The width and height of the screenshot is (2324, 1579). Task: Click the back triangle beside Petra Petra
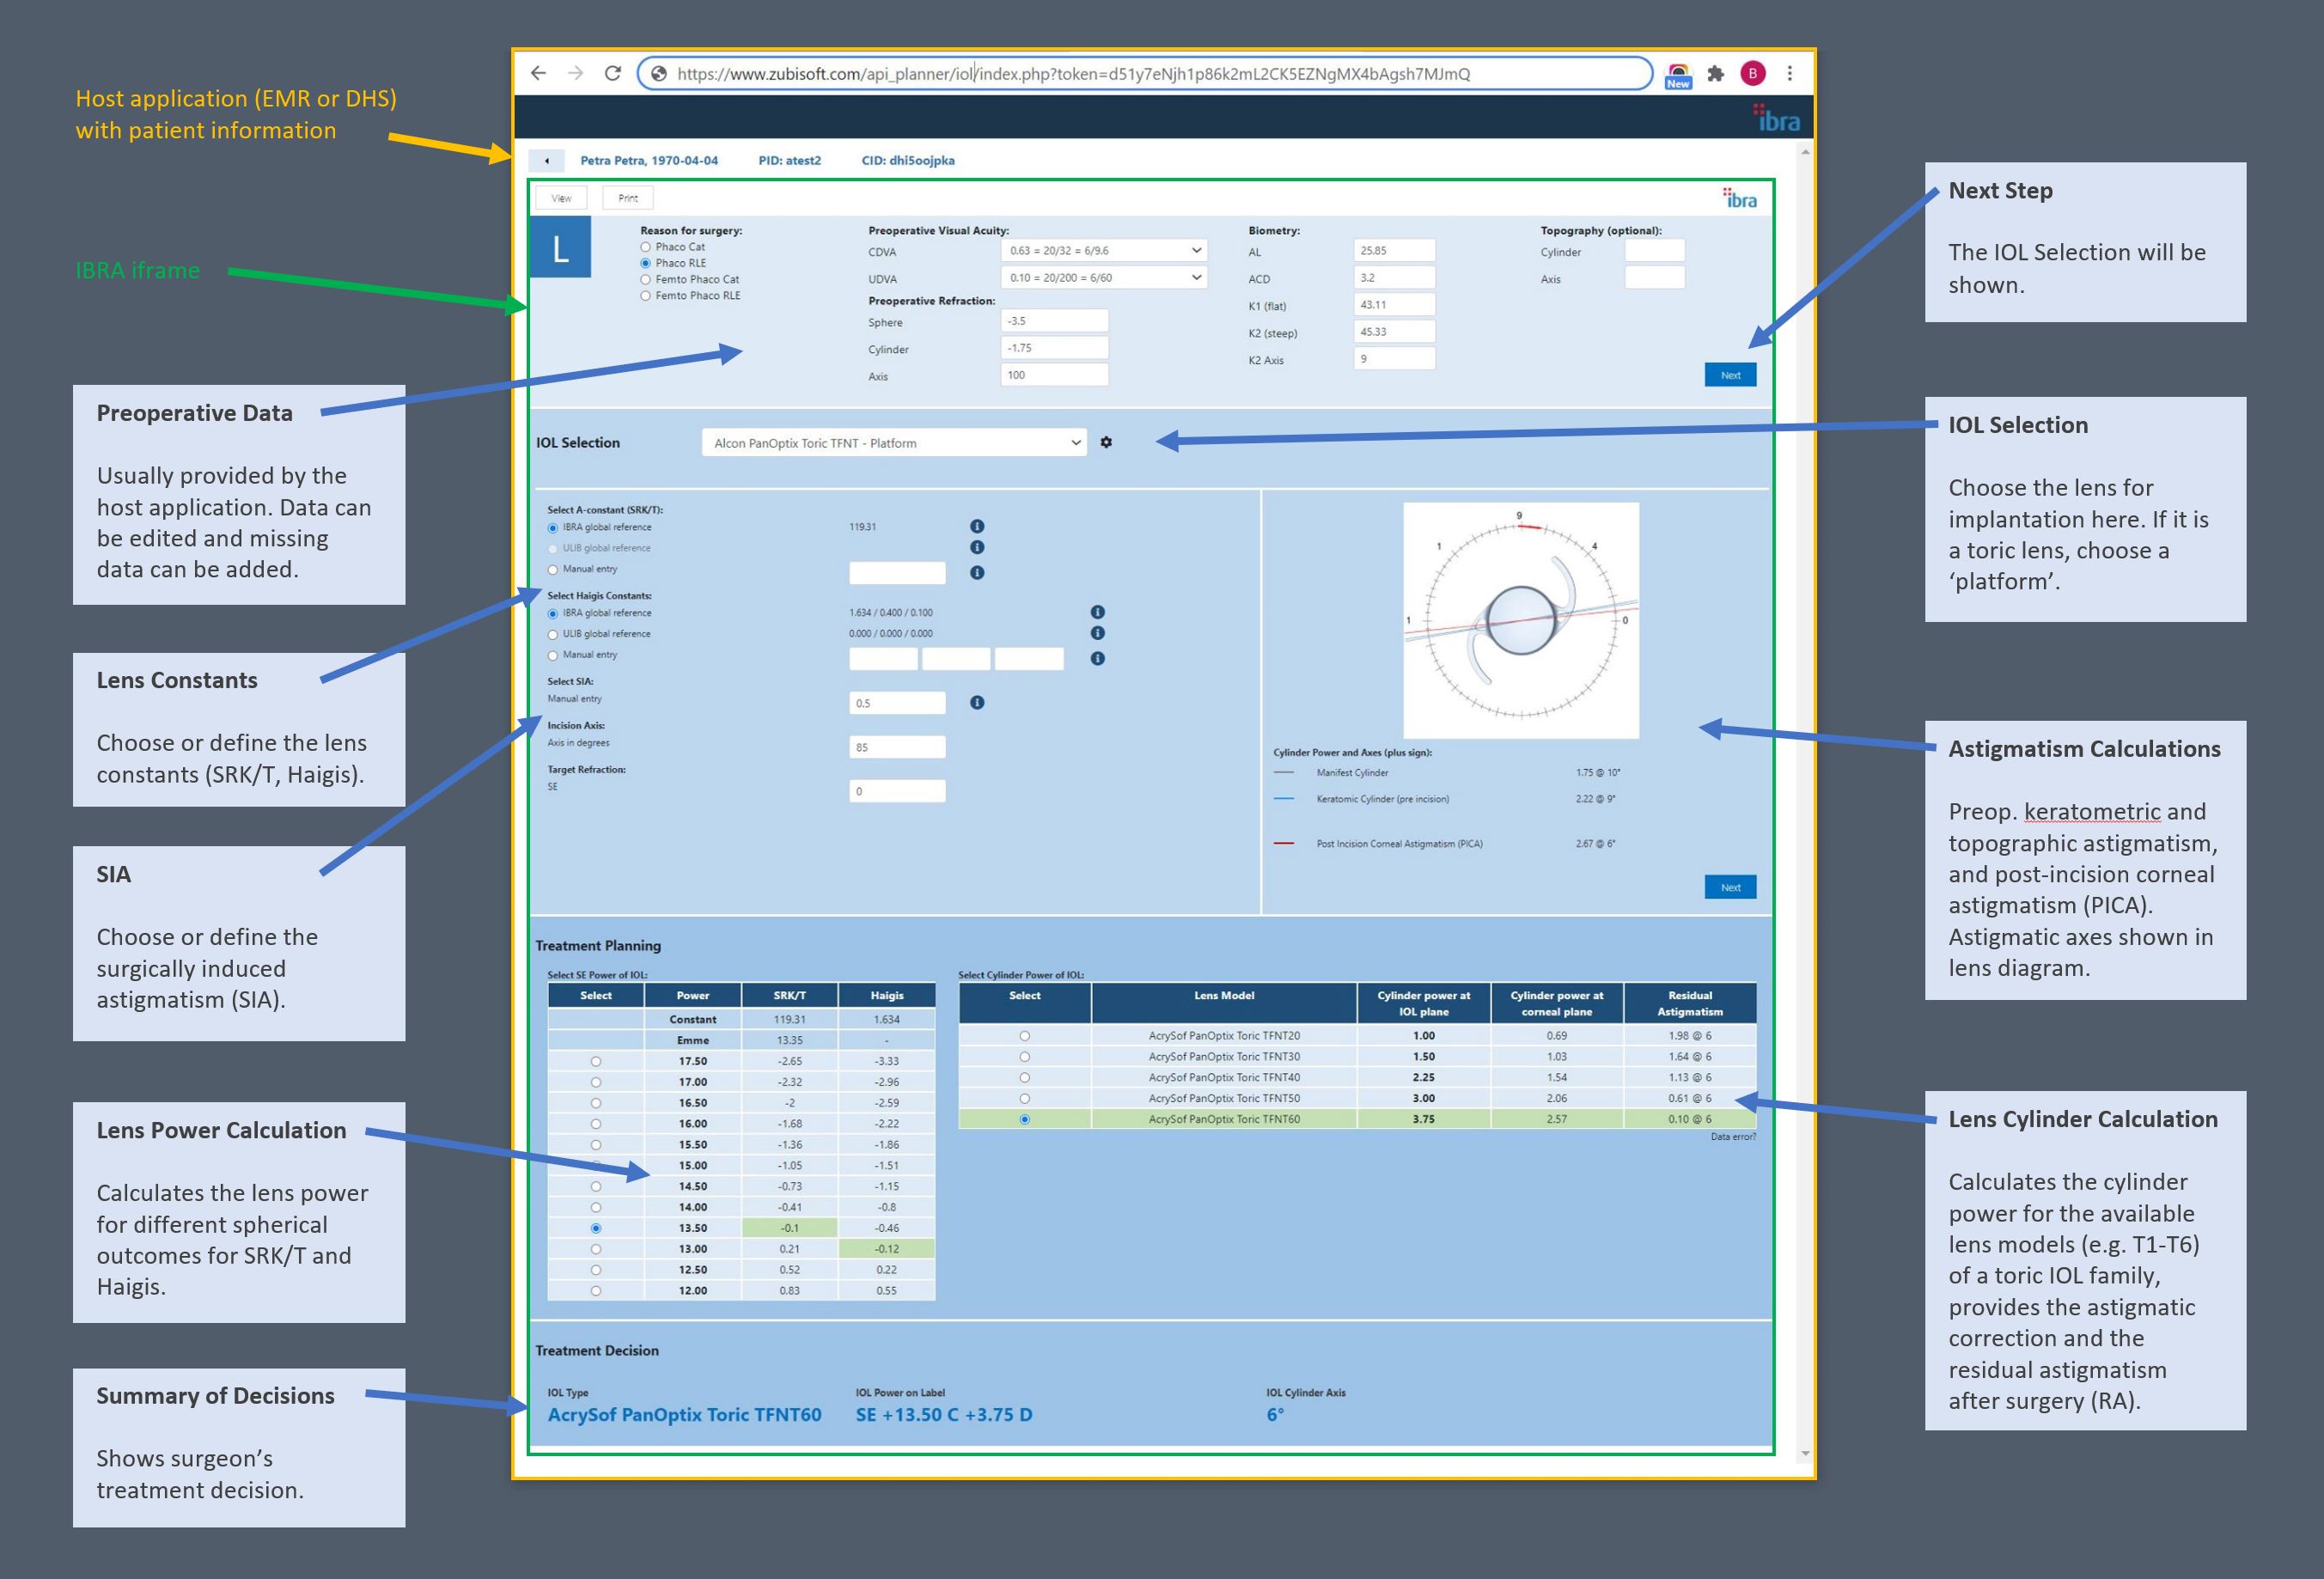click(546, 160)
